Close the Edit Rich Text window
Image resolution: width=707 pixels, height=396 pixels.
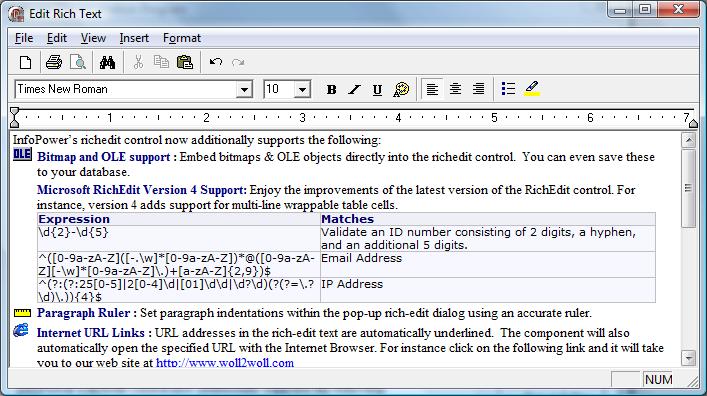(679, 9)
